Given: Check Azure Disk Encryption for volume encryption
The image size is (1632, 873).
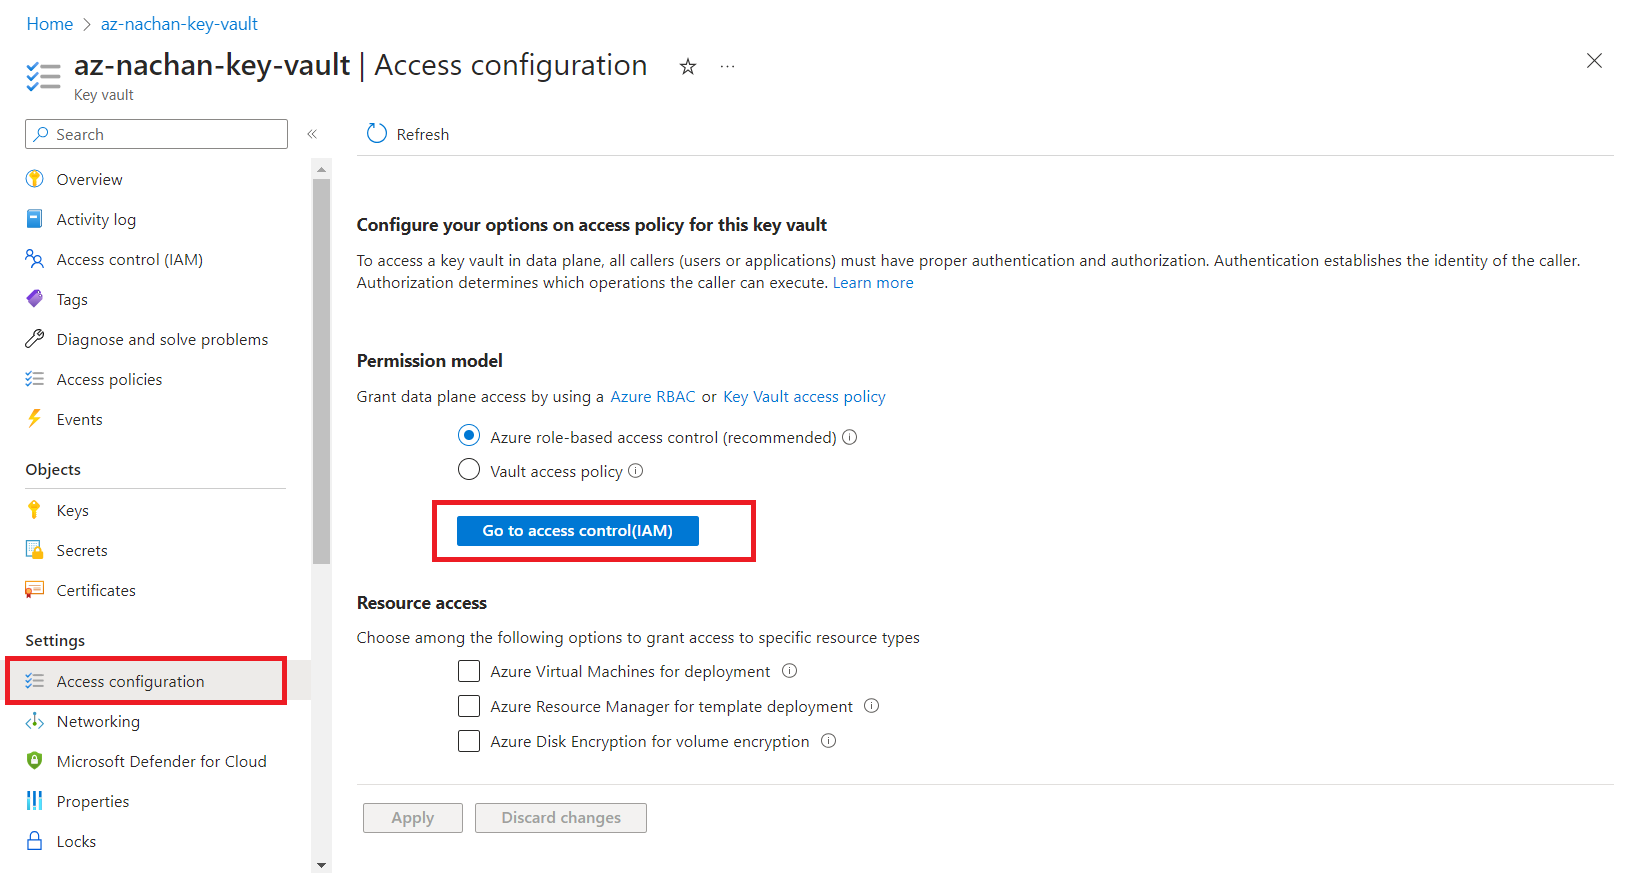Looking at the screenshot, I should pos(469,741).
